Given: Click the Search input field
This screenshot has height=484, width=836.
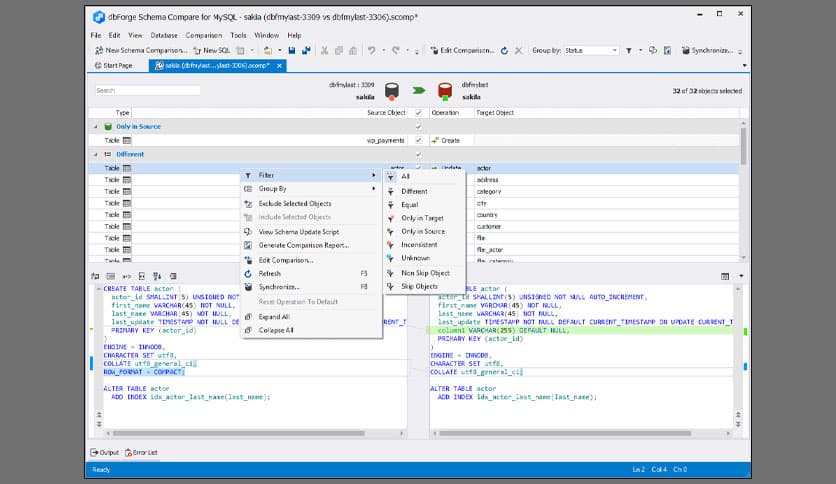Looking at the screenshot, I should coord(148,91).
